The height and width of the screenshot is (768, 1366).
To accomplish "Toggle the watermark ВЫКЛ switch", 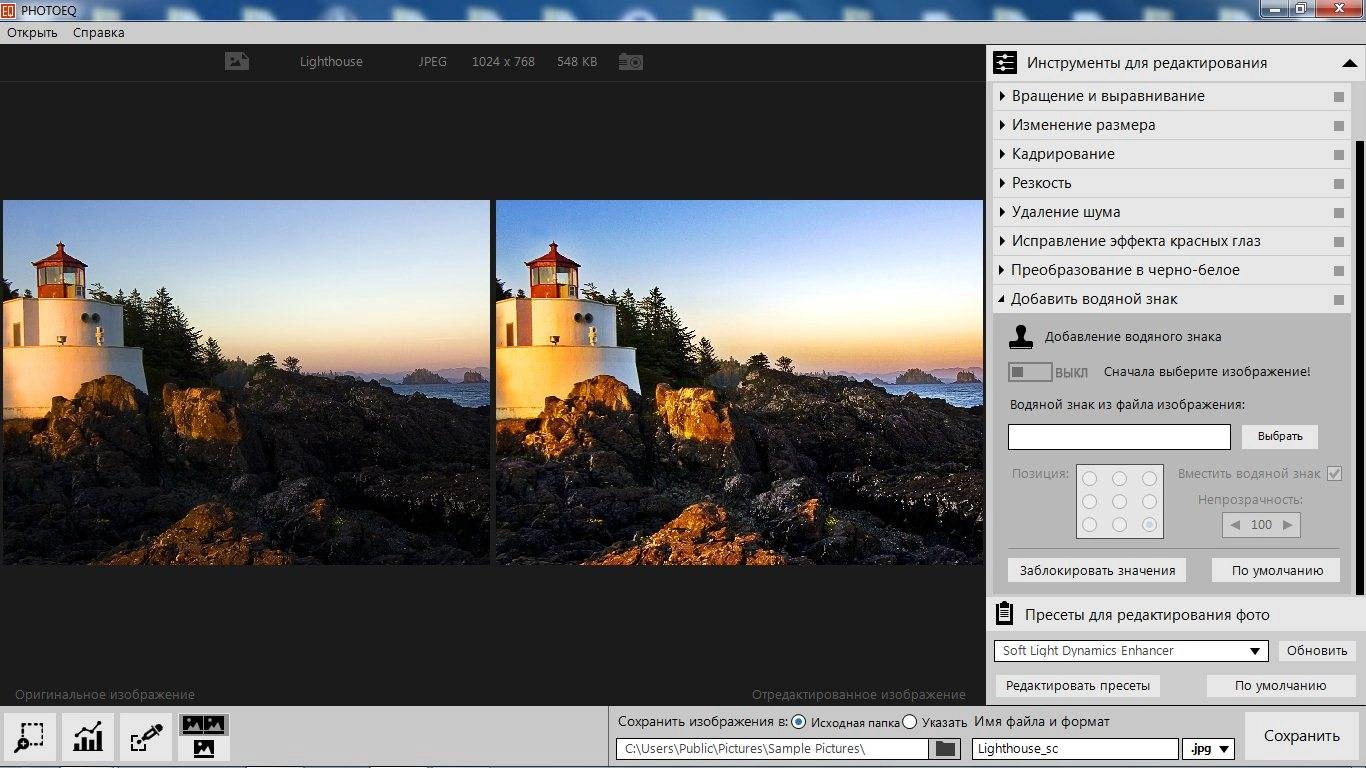I will [x=1030, y=372].
